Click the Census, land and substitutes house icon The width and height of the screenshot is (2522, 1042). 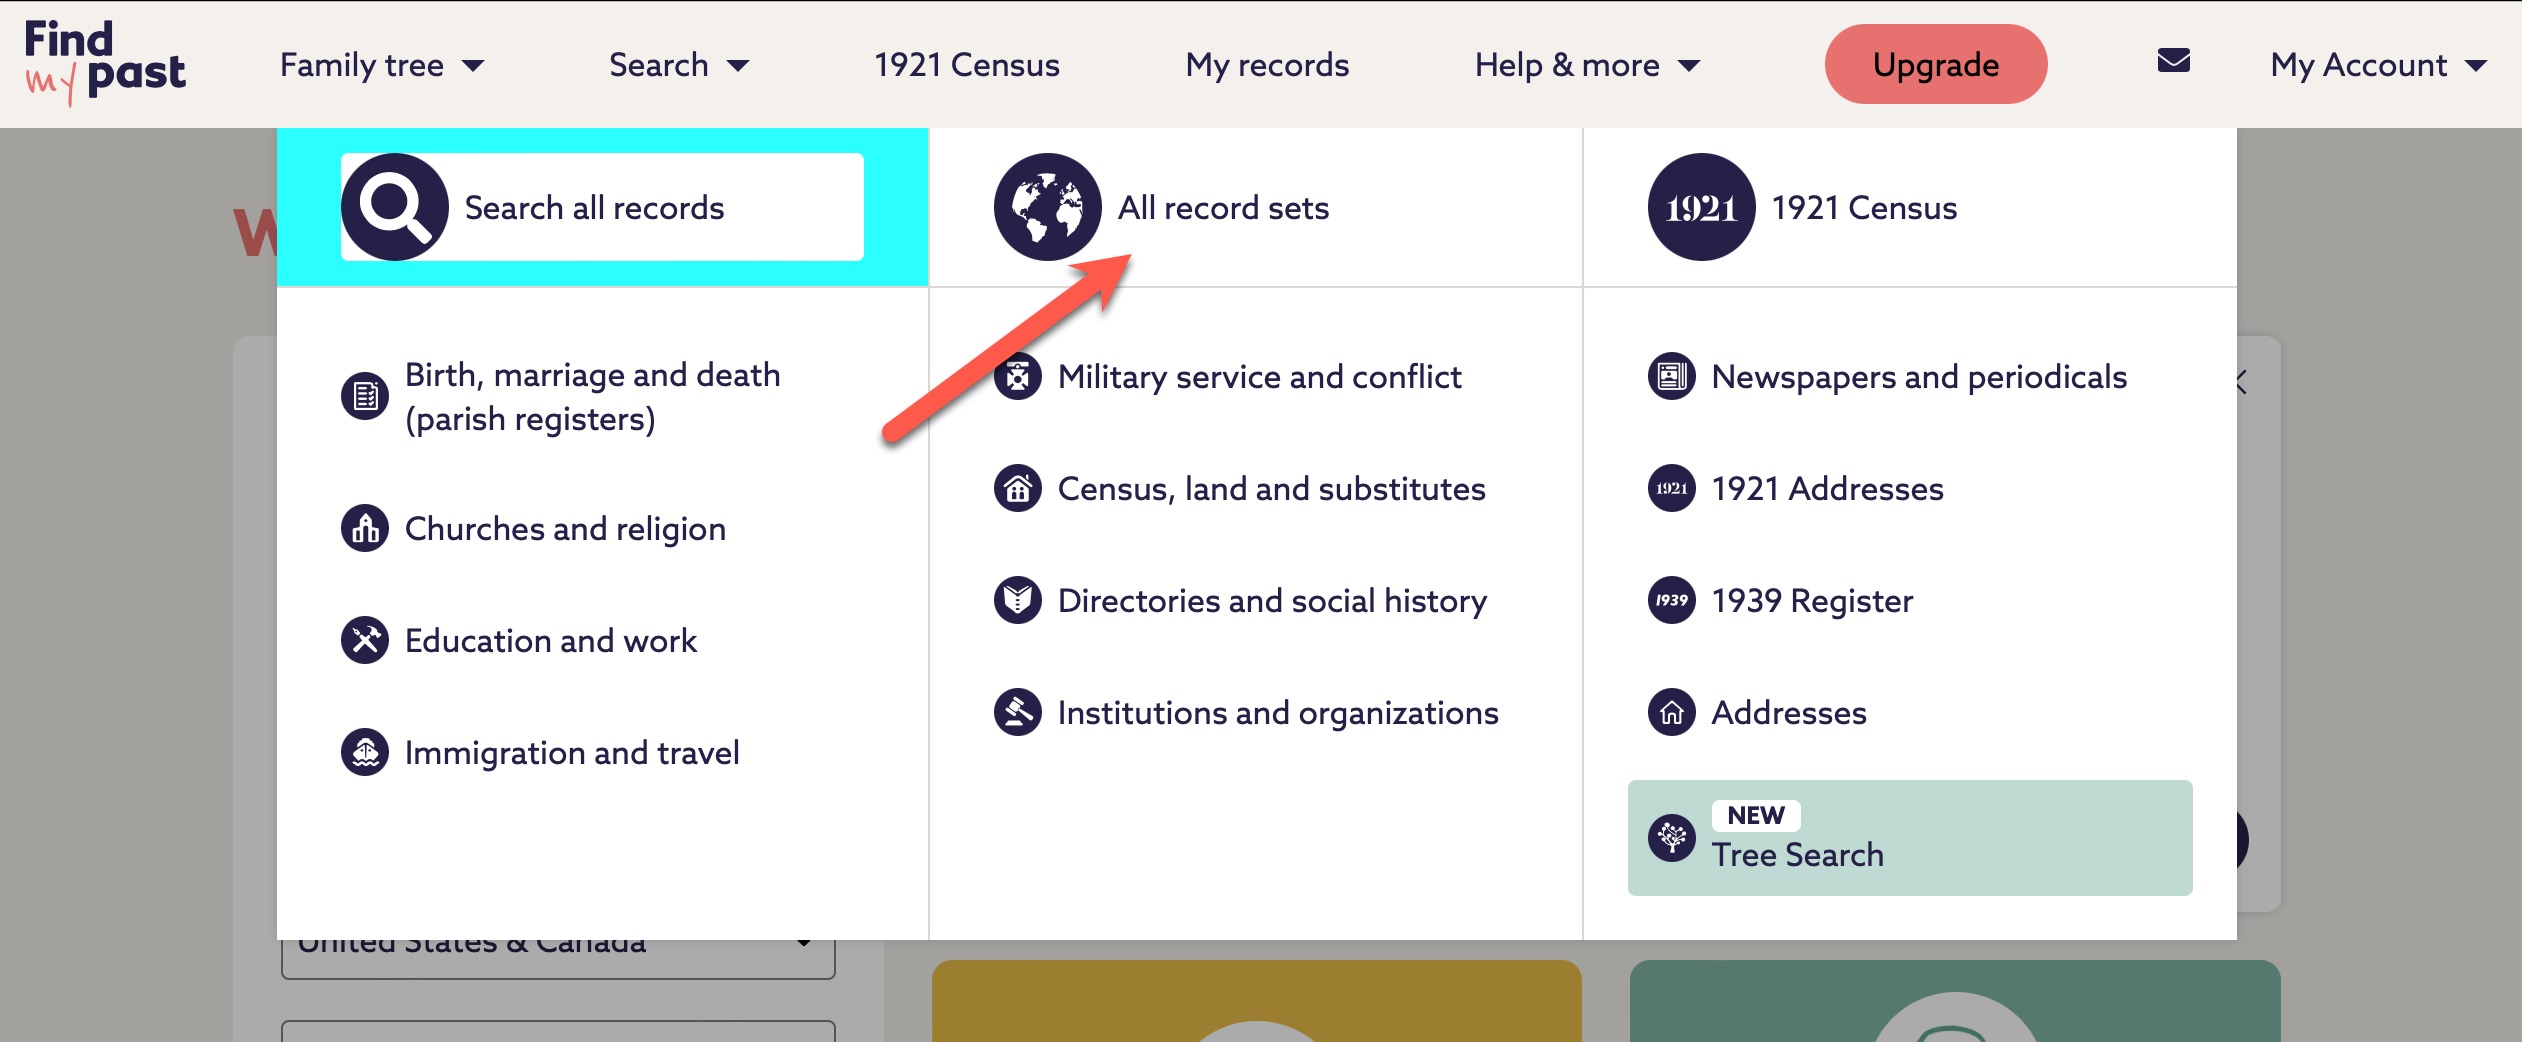pyautogui.click(x=1018, y=489)
